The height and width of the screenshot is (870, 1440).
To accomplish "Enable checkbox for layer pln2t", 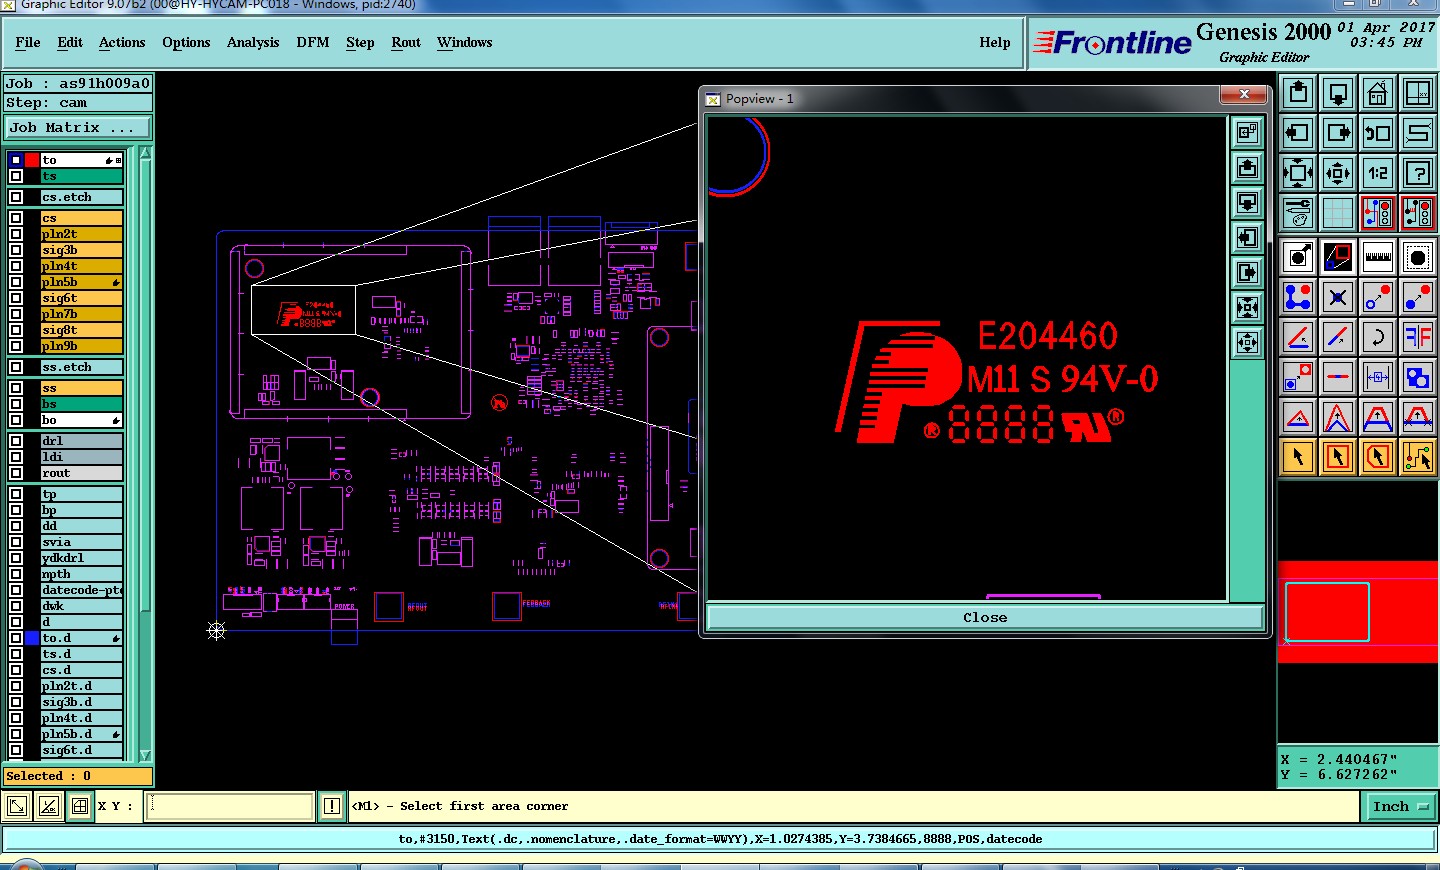I will [16, 234].
